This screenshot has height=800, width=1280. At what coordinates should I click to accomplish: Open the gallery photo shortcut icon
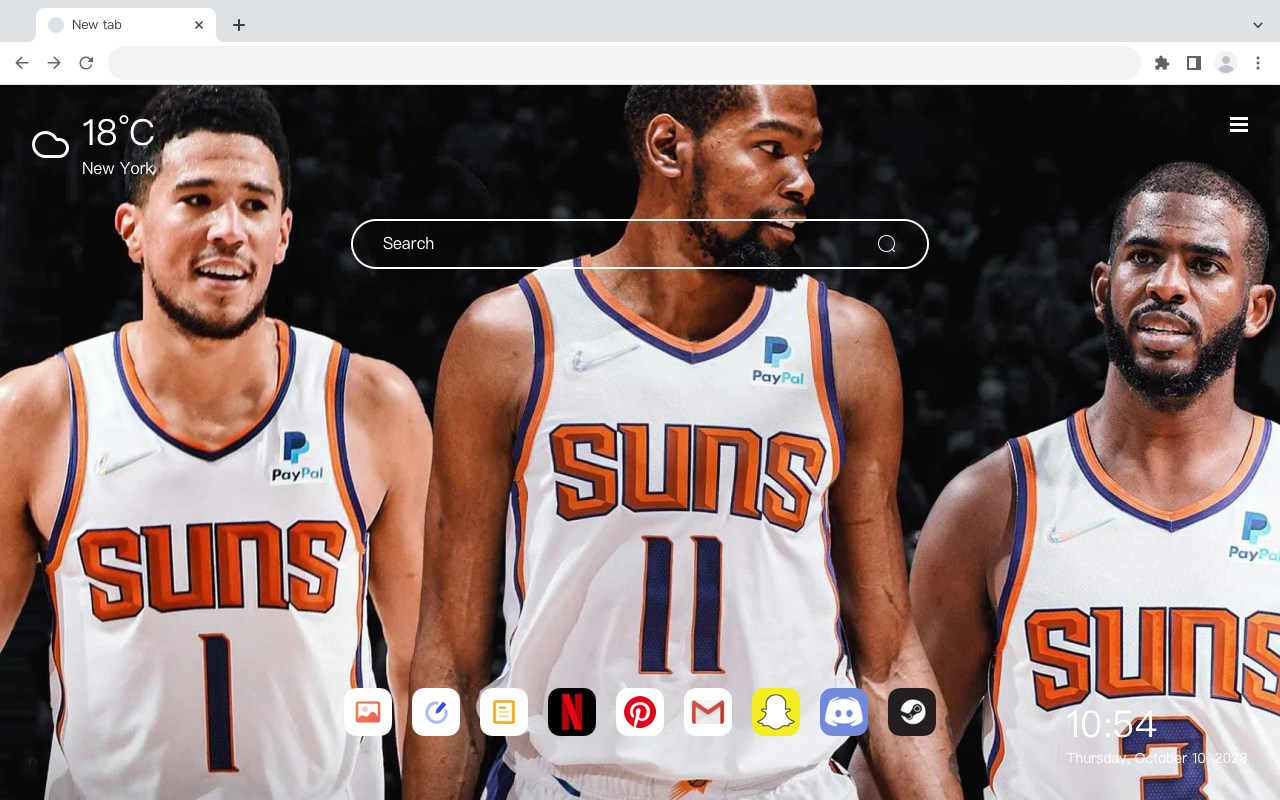pos(368,712)
